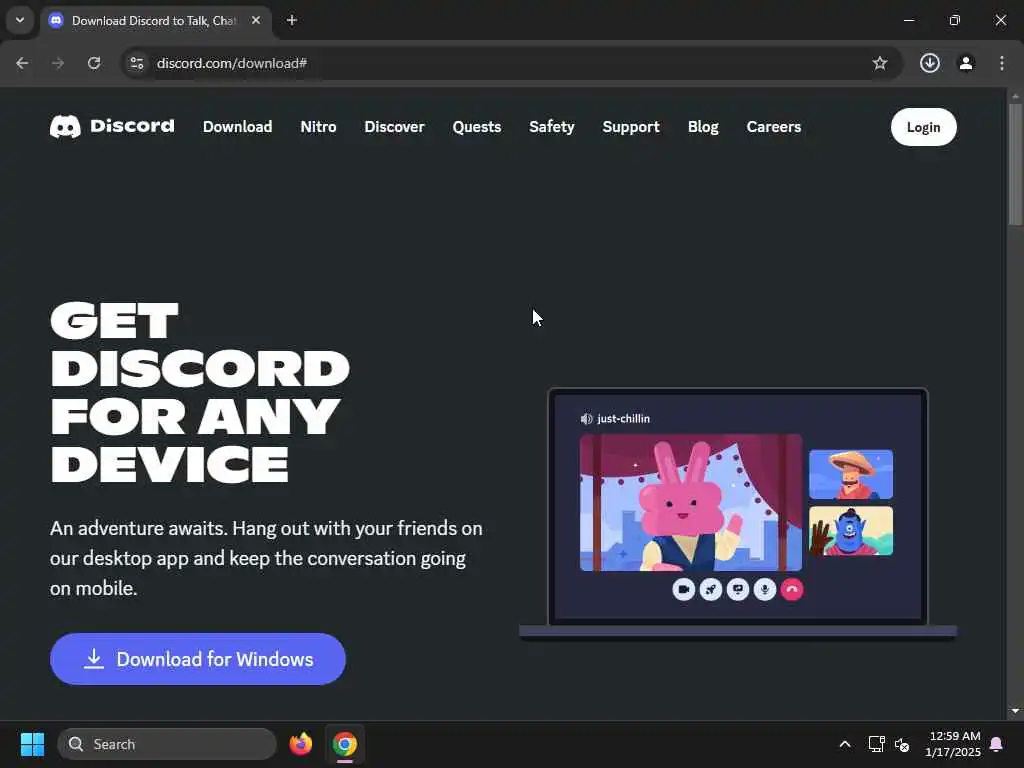
Task: Click the mushroom-hat character video tile
Action: coord(851,474)
